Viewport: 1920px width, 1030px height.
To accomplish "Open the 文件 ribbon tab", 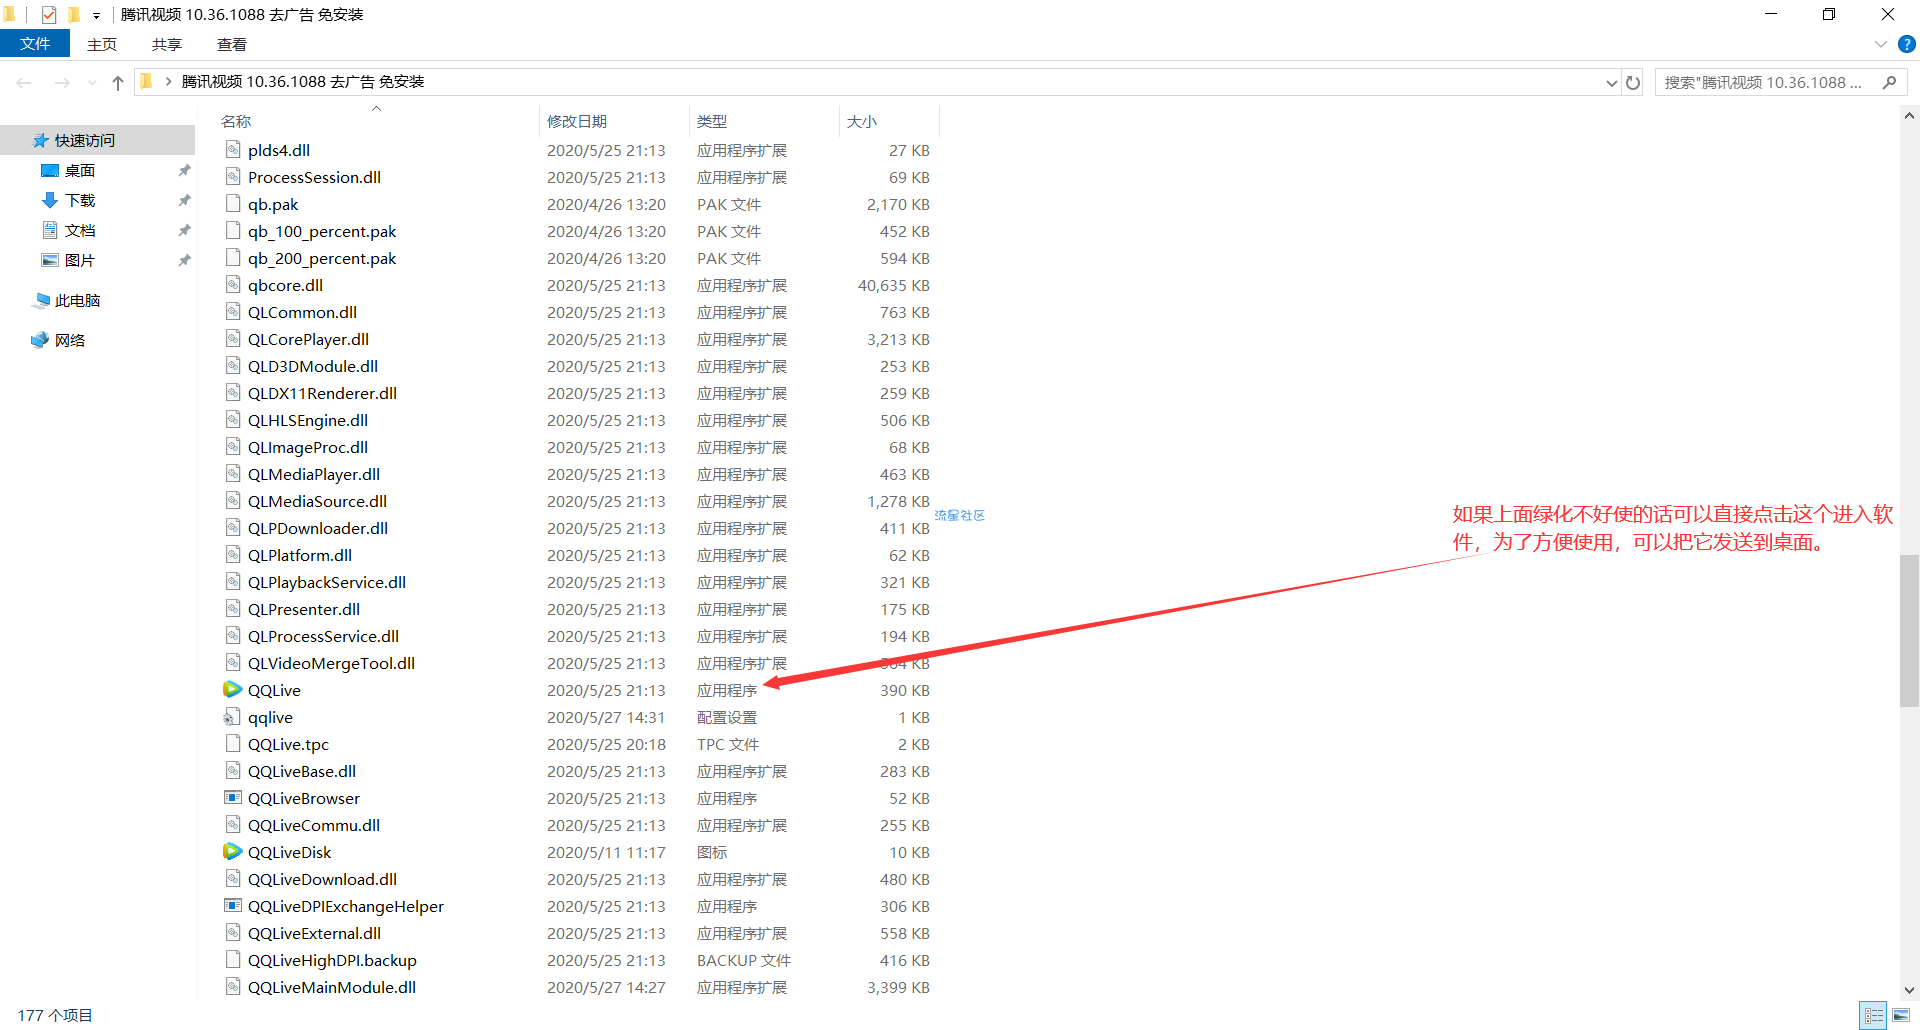I will click(35, 44).
